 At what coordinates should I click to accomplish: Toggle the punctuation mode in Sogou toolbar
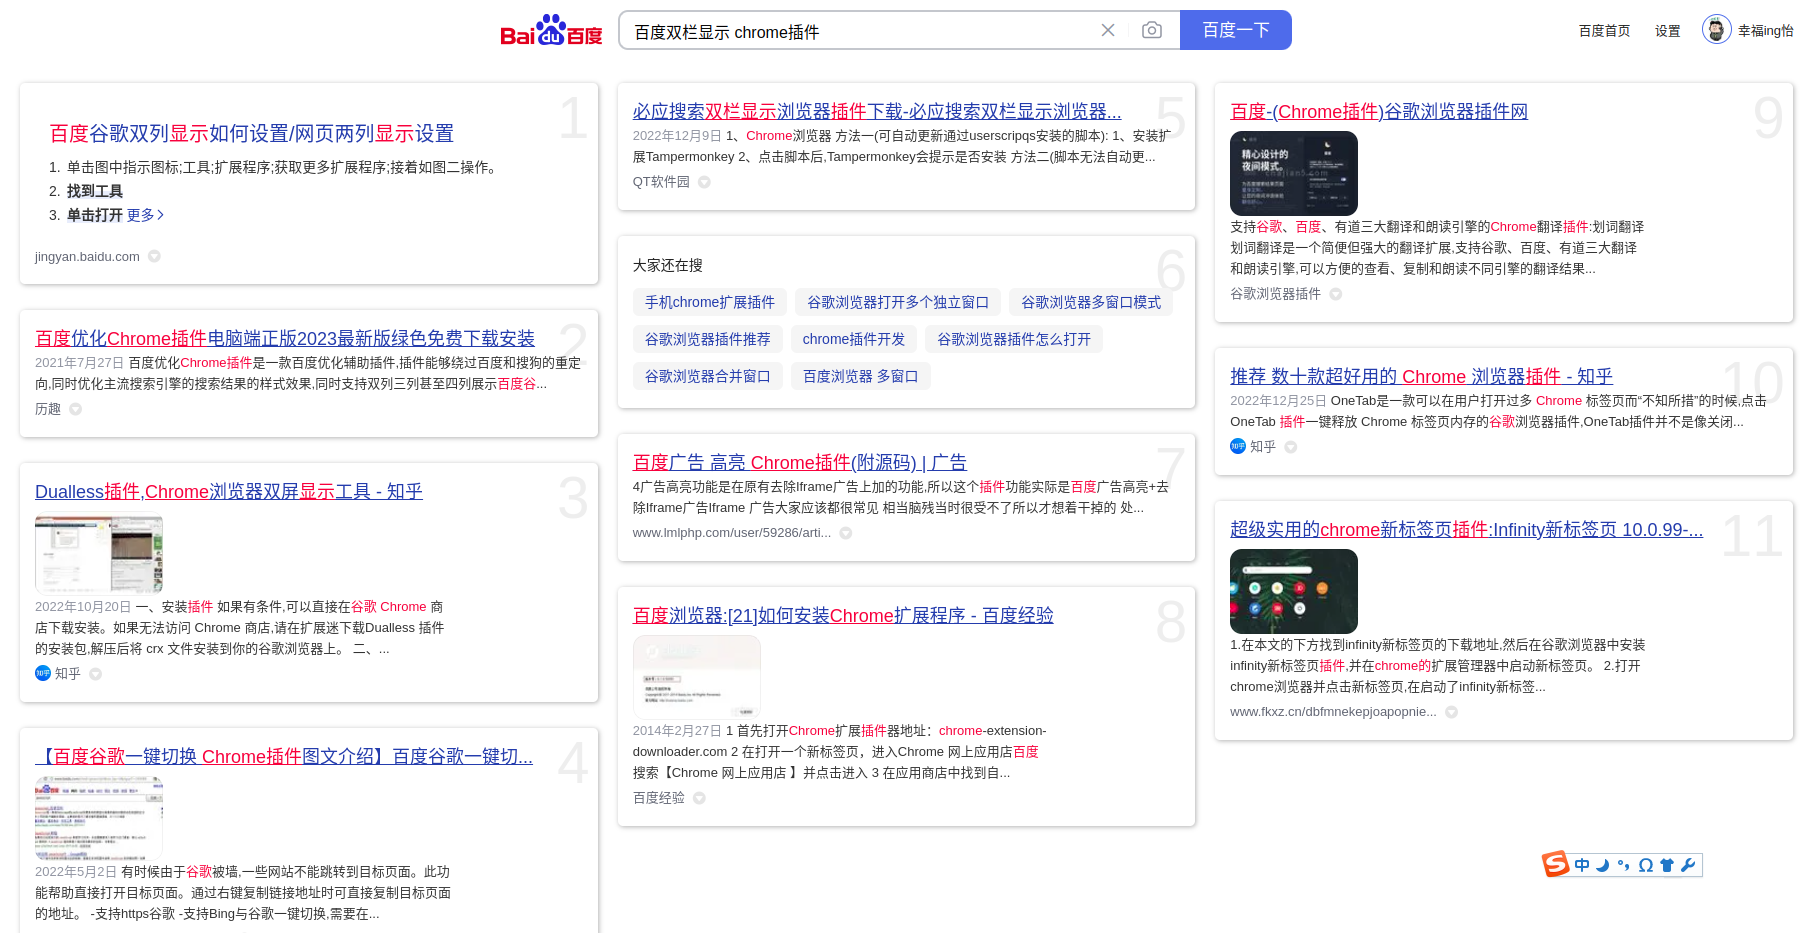click(x=1623, y=865)
